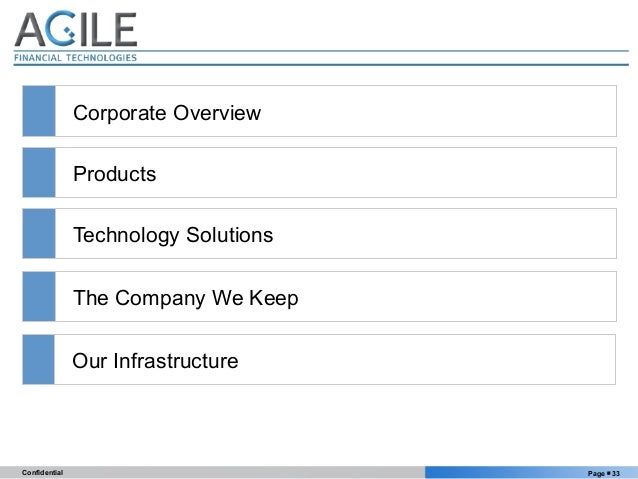Viewport: 638px width, 479px height.
Task: Click the blue square beside The Company We Keep
Action: click(x=39, y=297)
